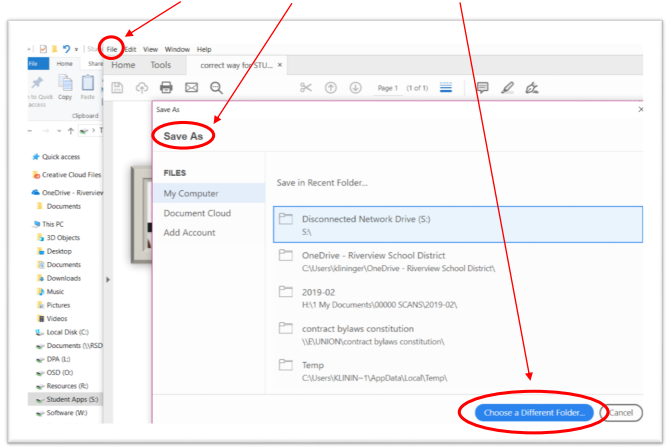This screenshot has height=447, width=667.
Task: Click the envelope email icon
Action: point(191,88)
